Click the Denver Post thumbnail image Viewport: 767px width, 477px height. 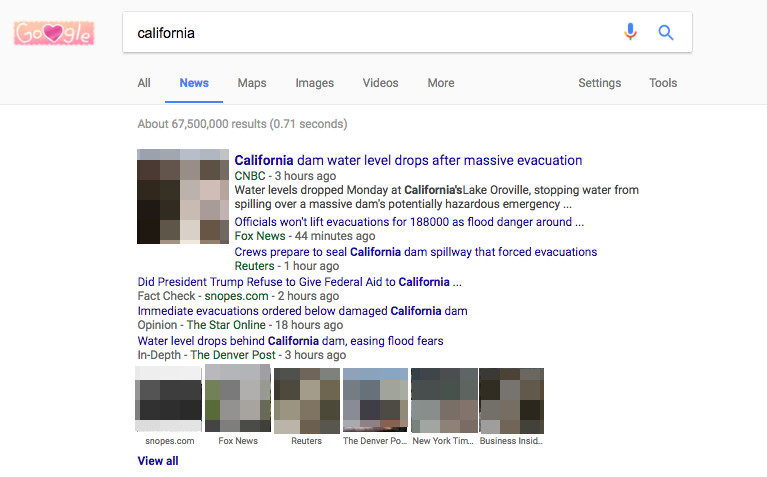[375, 400]
